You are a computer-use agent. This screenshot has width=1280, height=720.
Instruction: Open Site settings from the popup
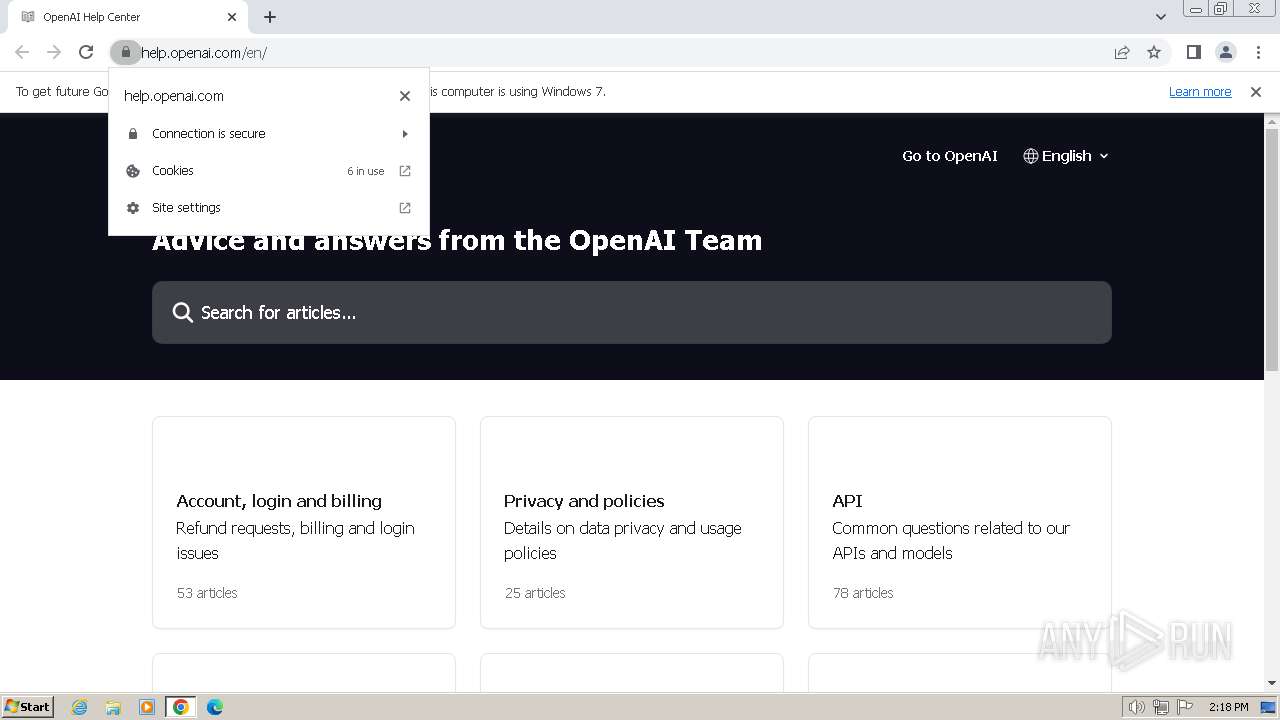pos(270,208)
